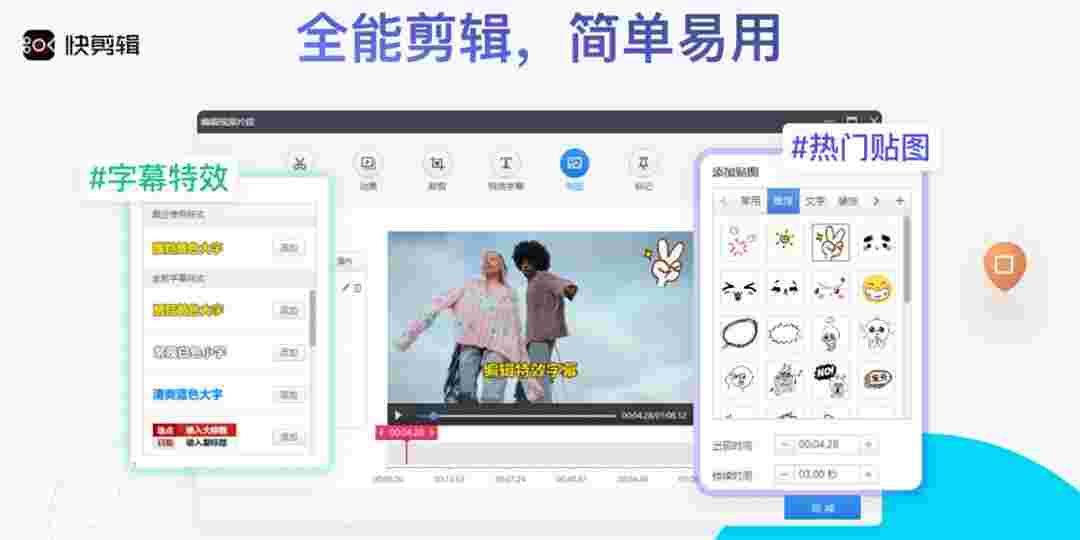Switch to the 文字 sticker tab

(x=816, y=201)
